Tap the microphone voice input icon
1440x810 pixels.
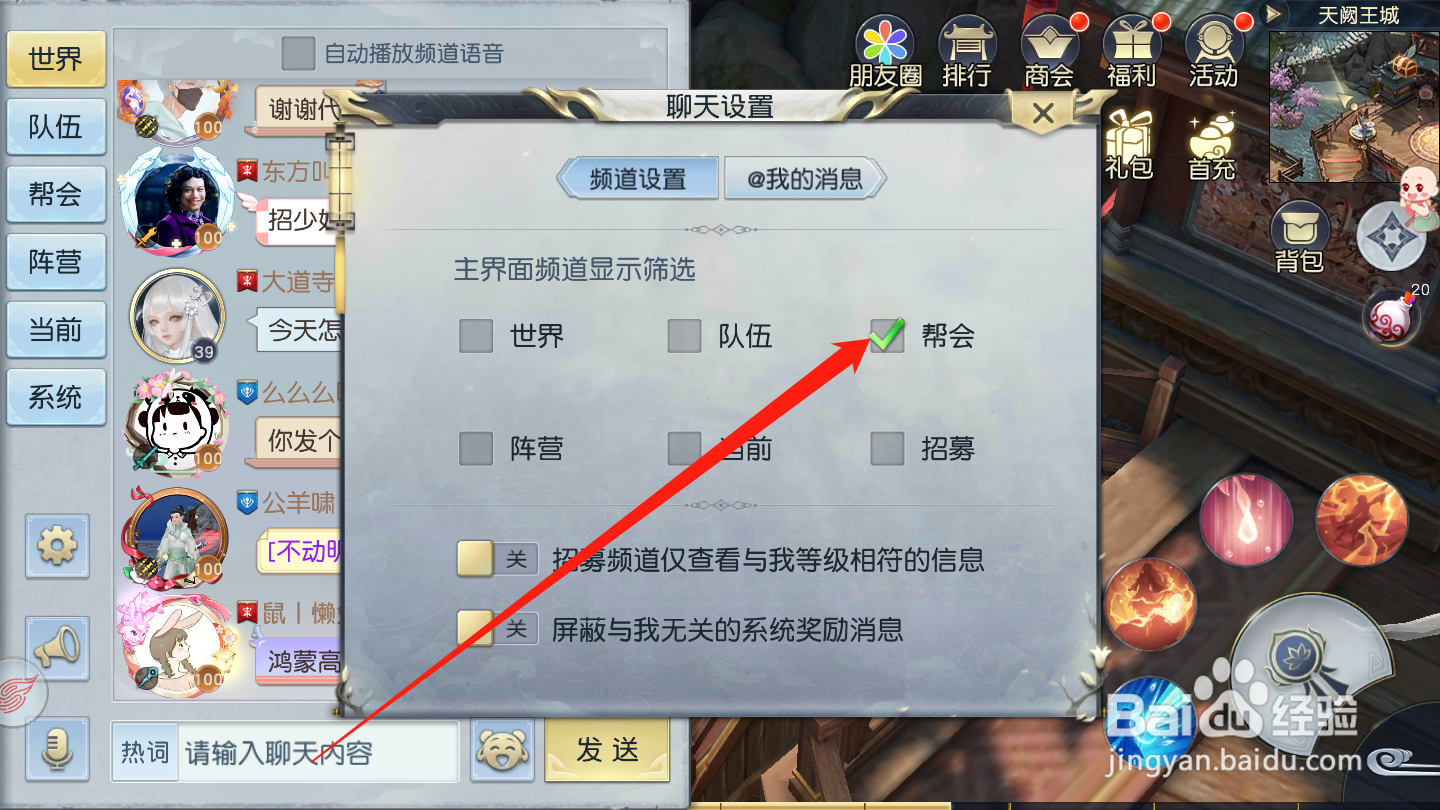tap(57, 749)
